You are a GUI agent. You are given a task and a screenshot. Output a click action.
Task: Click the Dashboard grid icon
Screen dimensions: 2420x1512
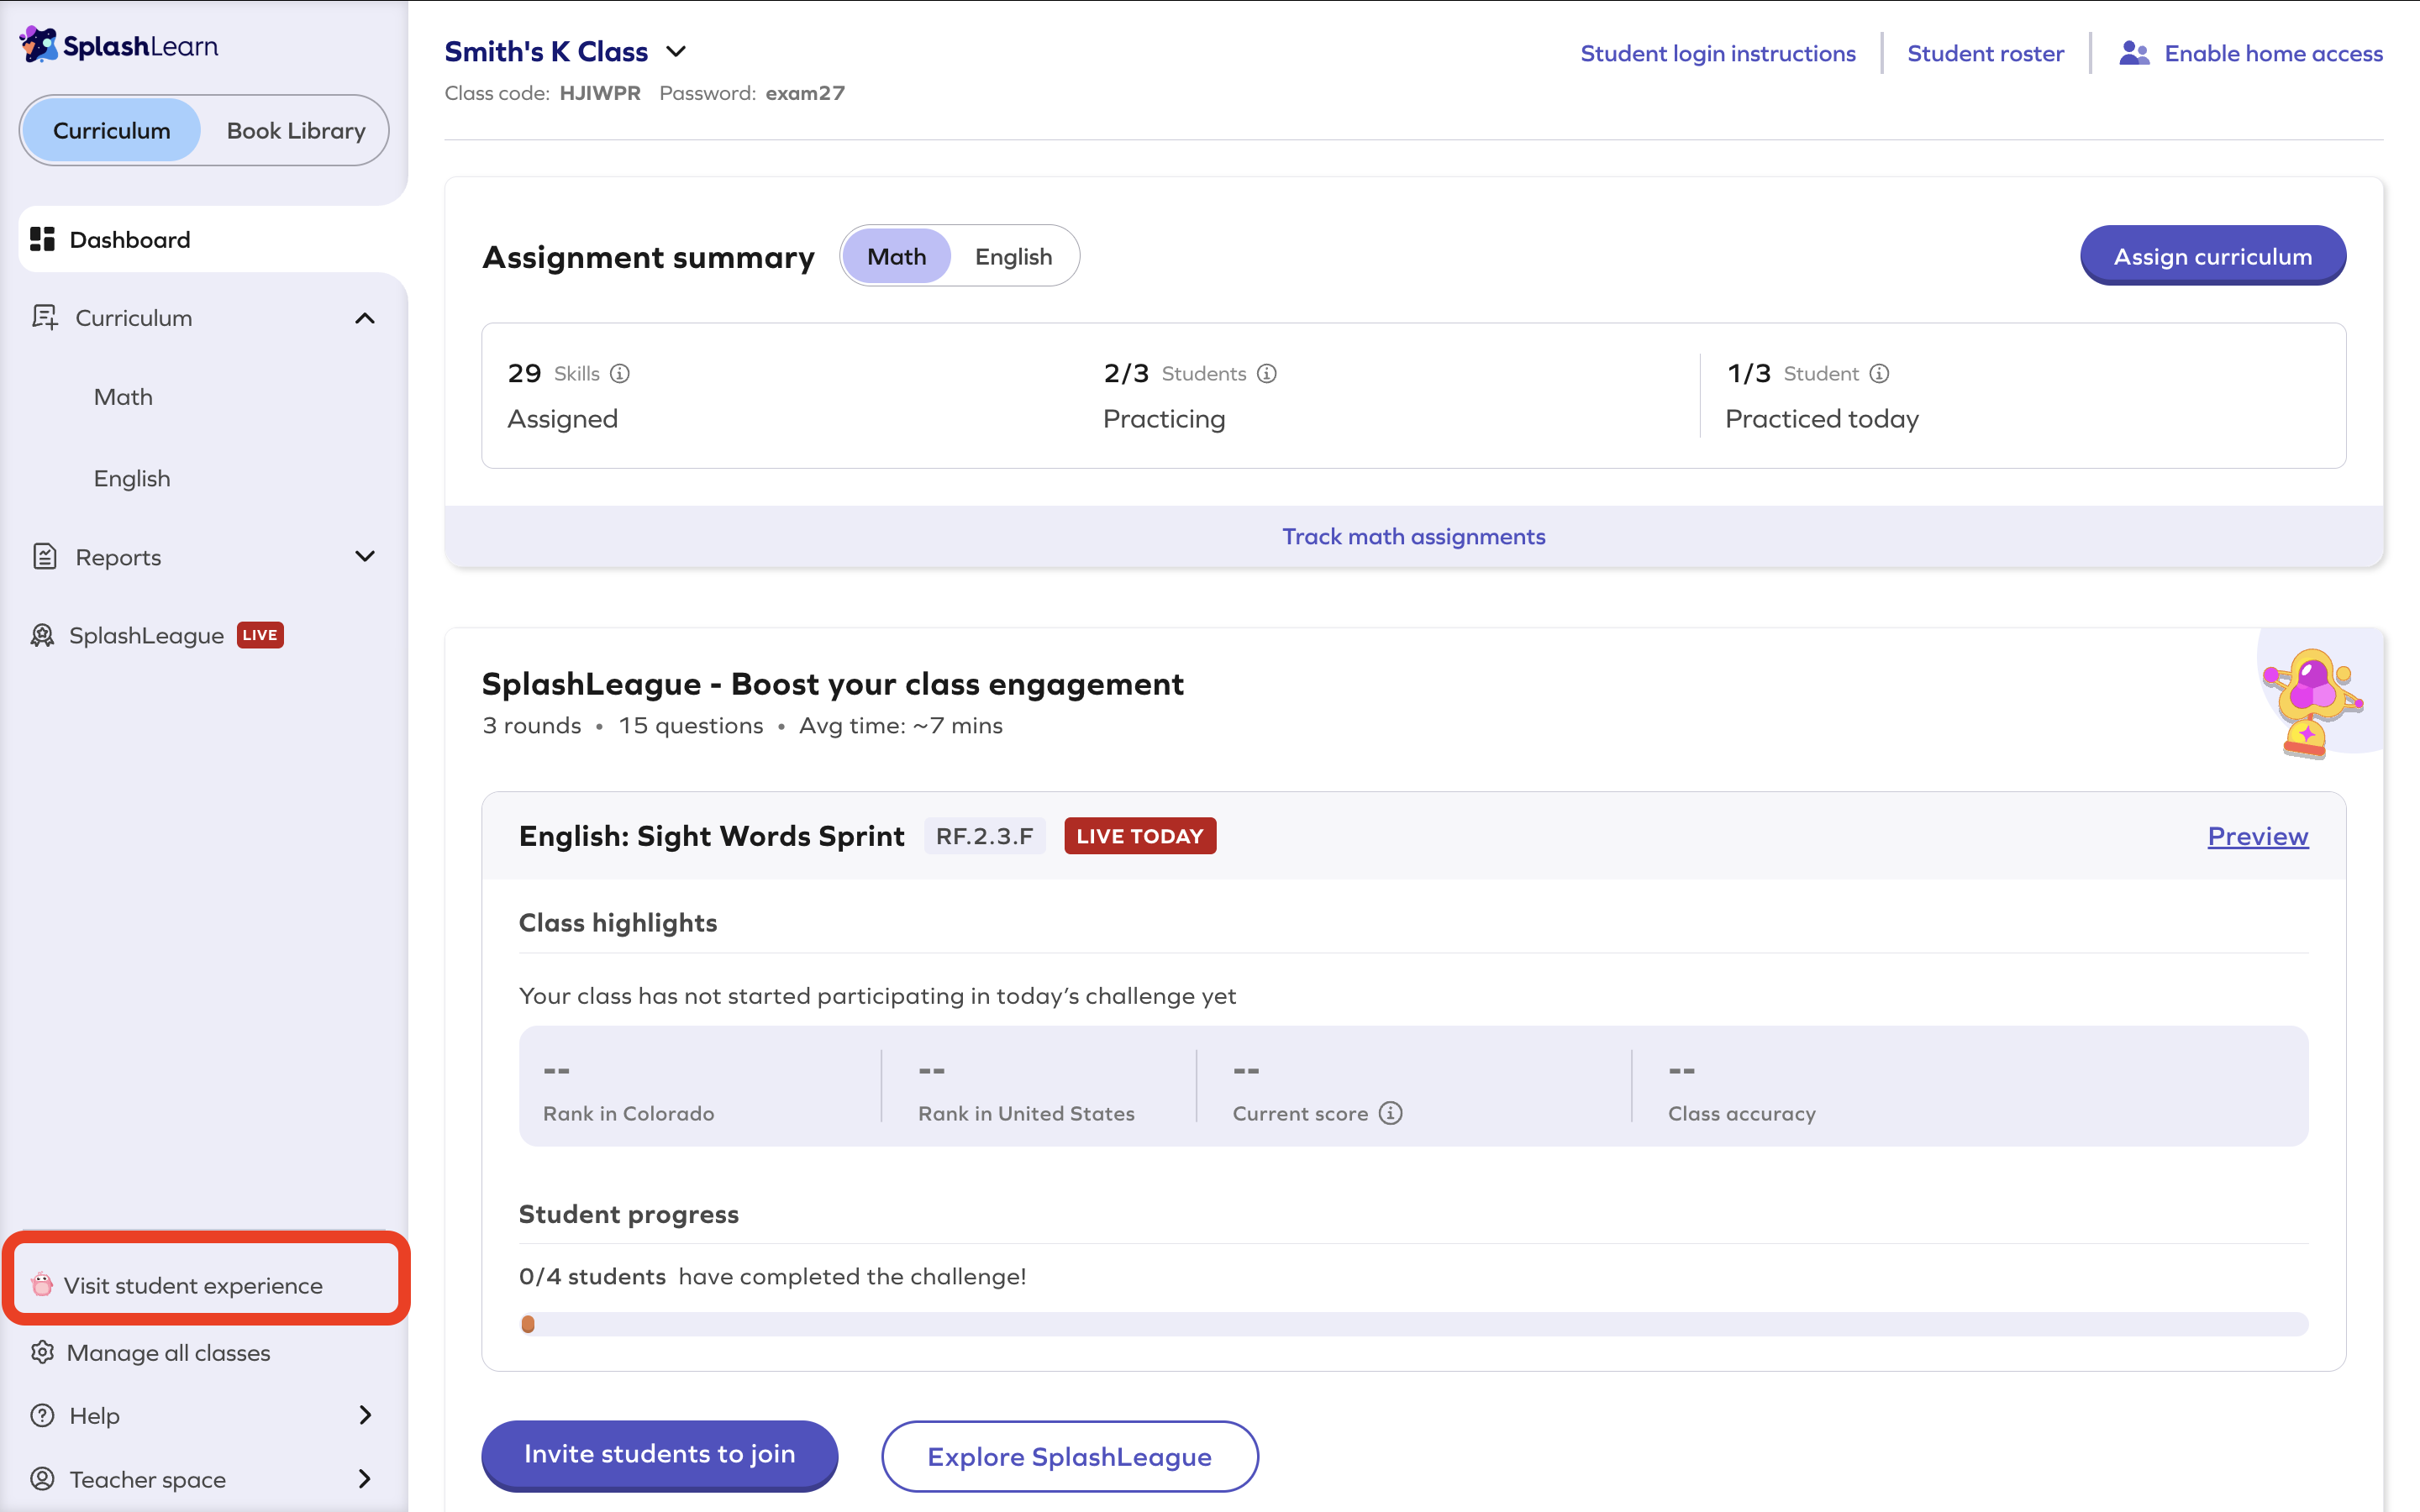(42, 239)
